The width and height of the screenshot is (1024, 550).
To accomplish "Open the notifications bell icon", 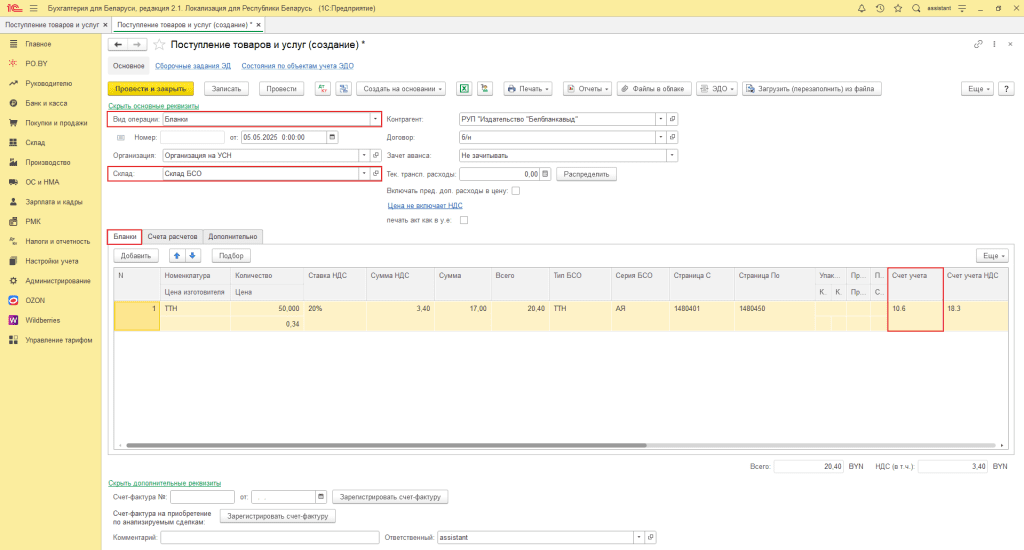I will click(861, 8).
